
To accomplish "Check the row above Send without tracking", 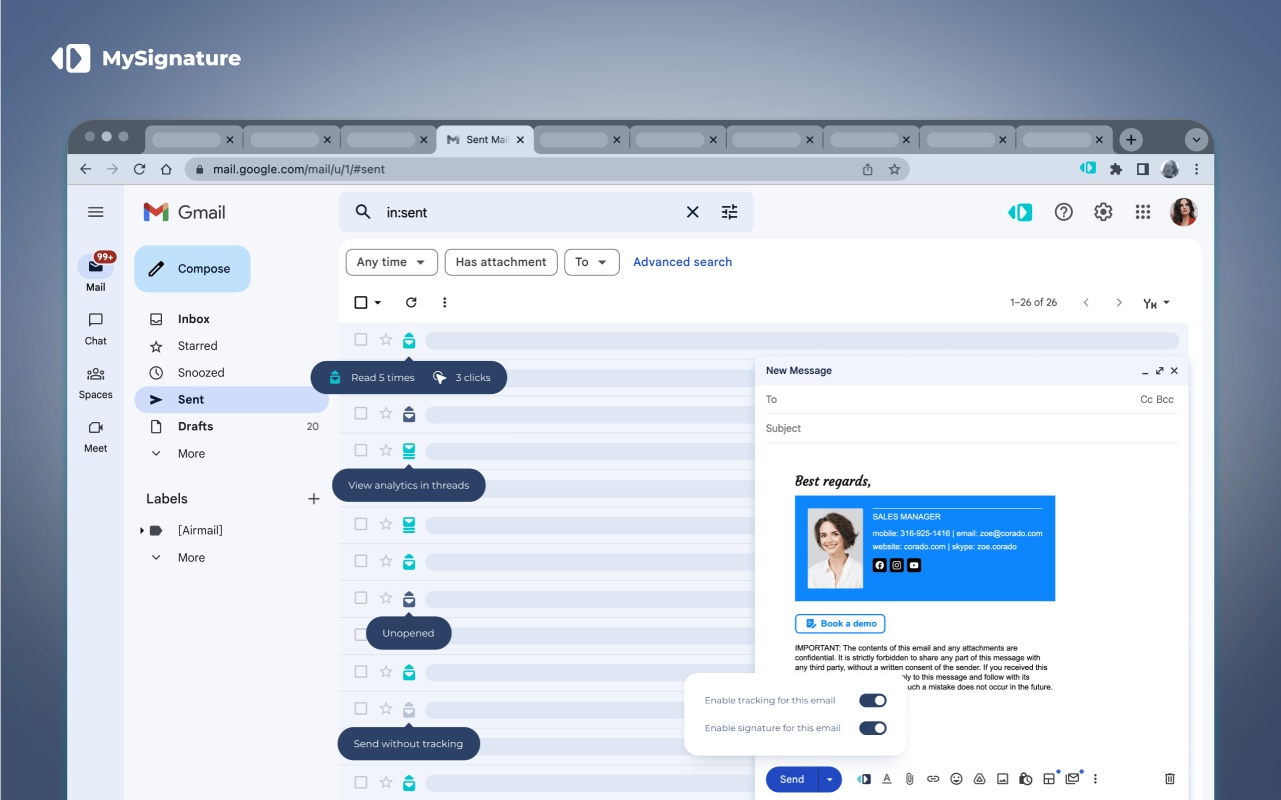I will click(x=361, y=709).
